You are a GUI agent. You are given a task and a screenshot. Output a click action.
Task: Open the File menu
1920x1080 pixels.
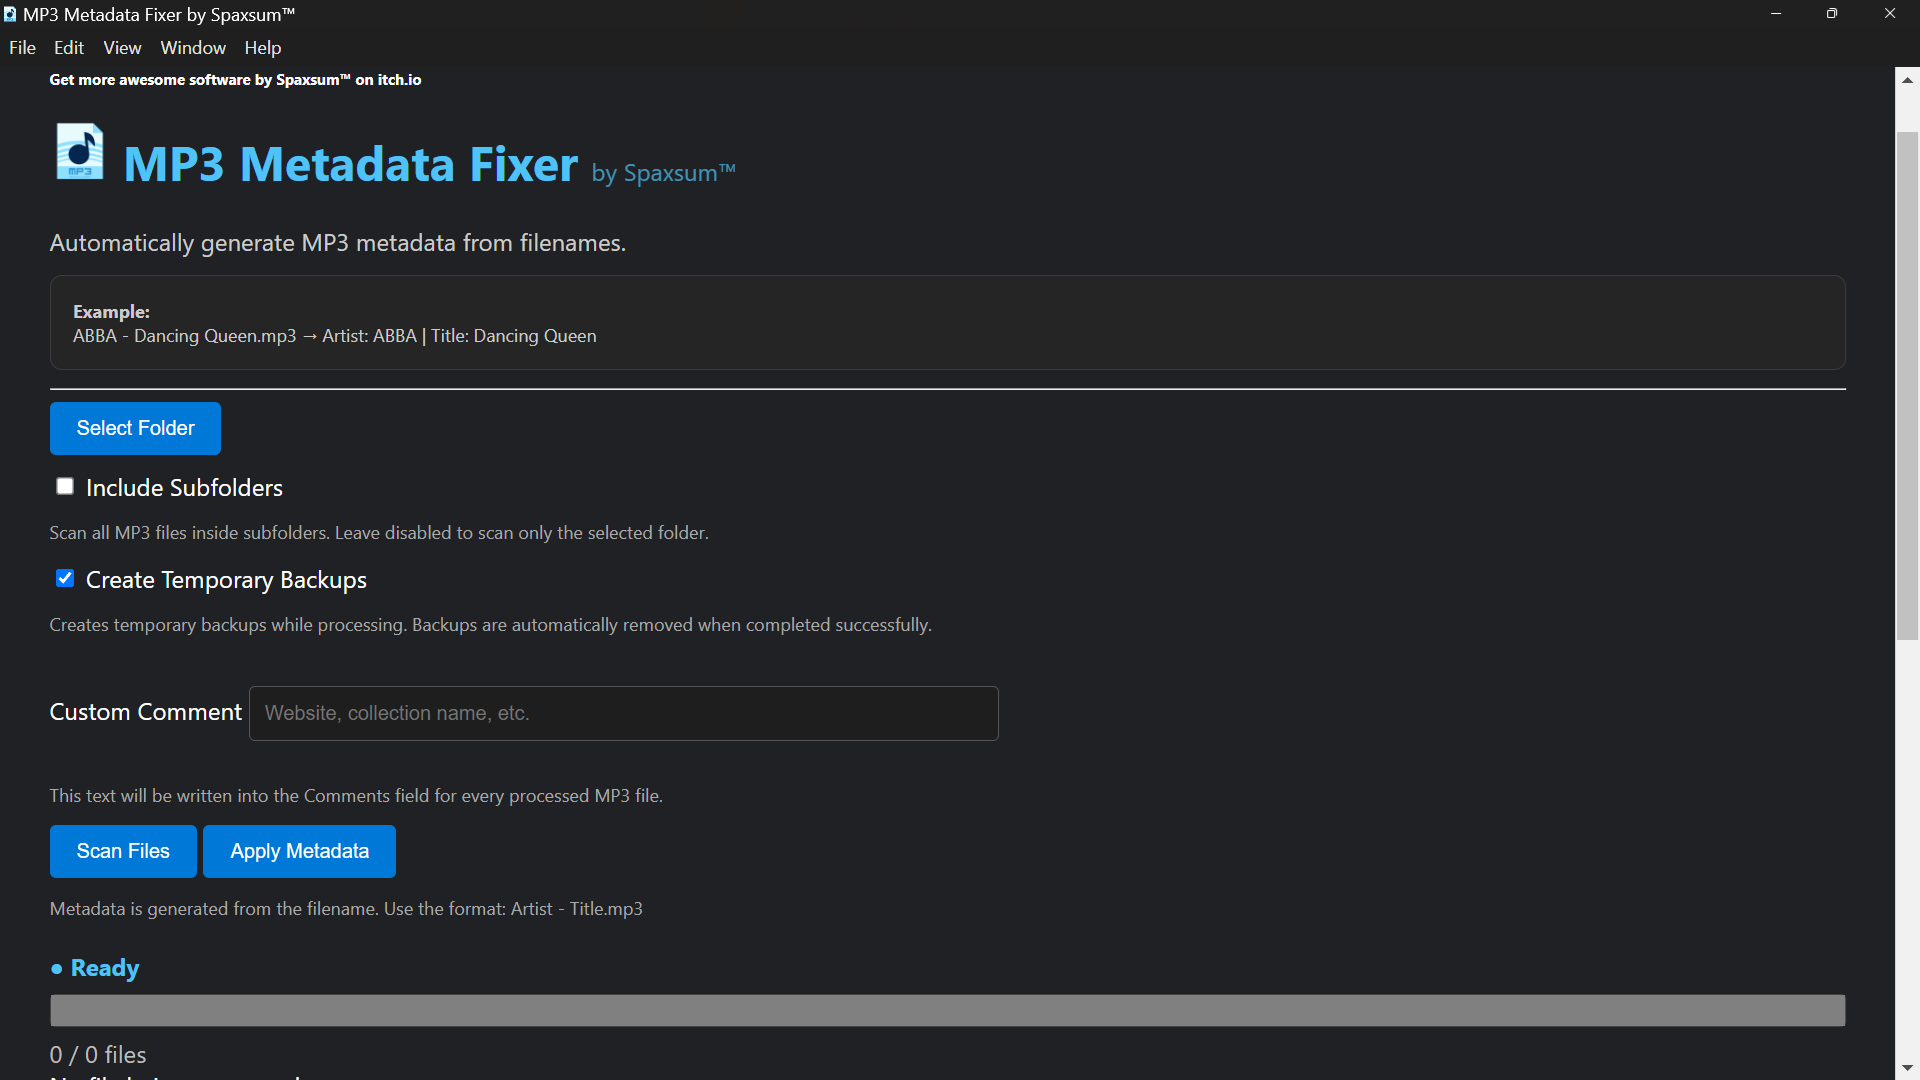[22, 48]
